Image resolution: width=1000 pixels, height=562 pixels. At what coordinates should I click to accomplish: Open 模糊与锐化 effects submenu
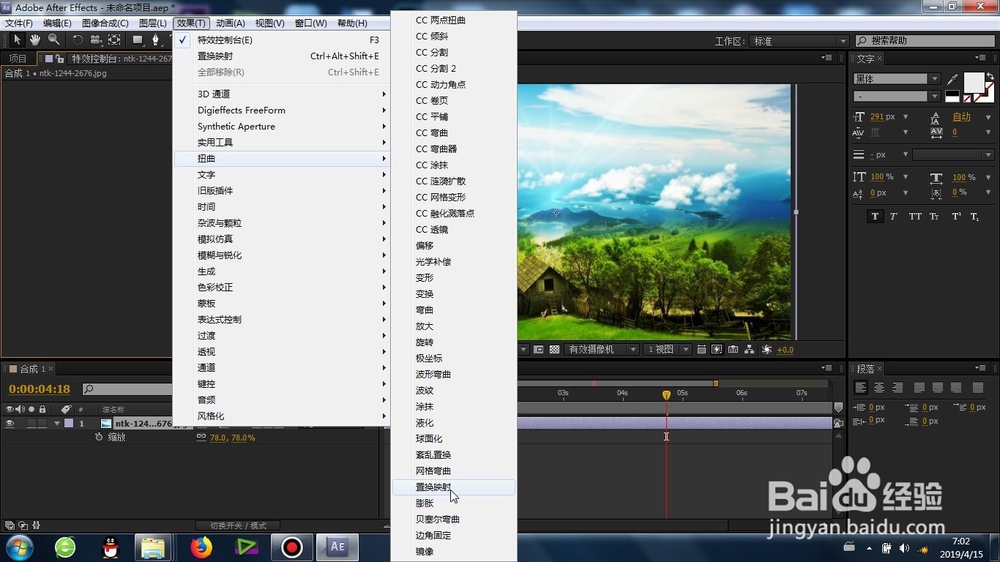click(x=281, y=255)
